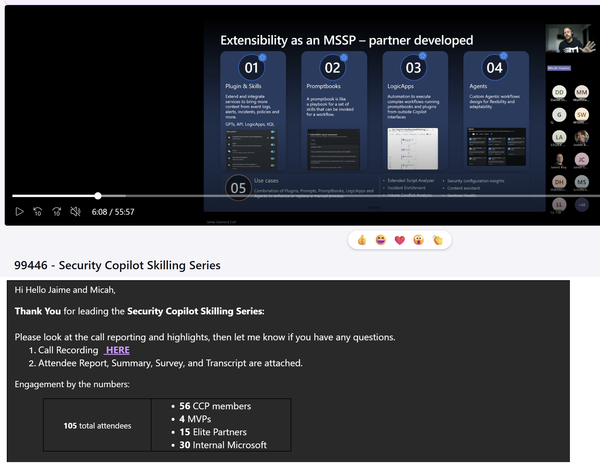Click the Attendee Report, Summary, Survey line

click(x=170, y=363)
